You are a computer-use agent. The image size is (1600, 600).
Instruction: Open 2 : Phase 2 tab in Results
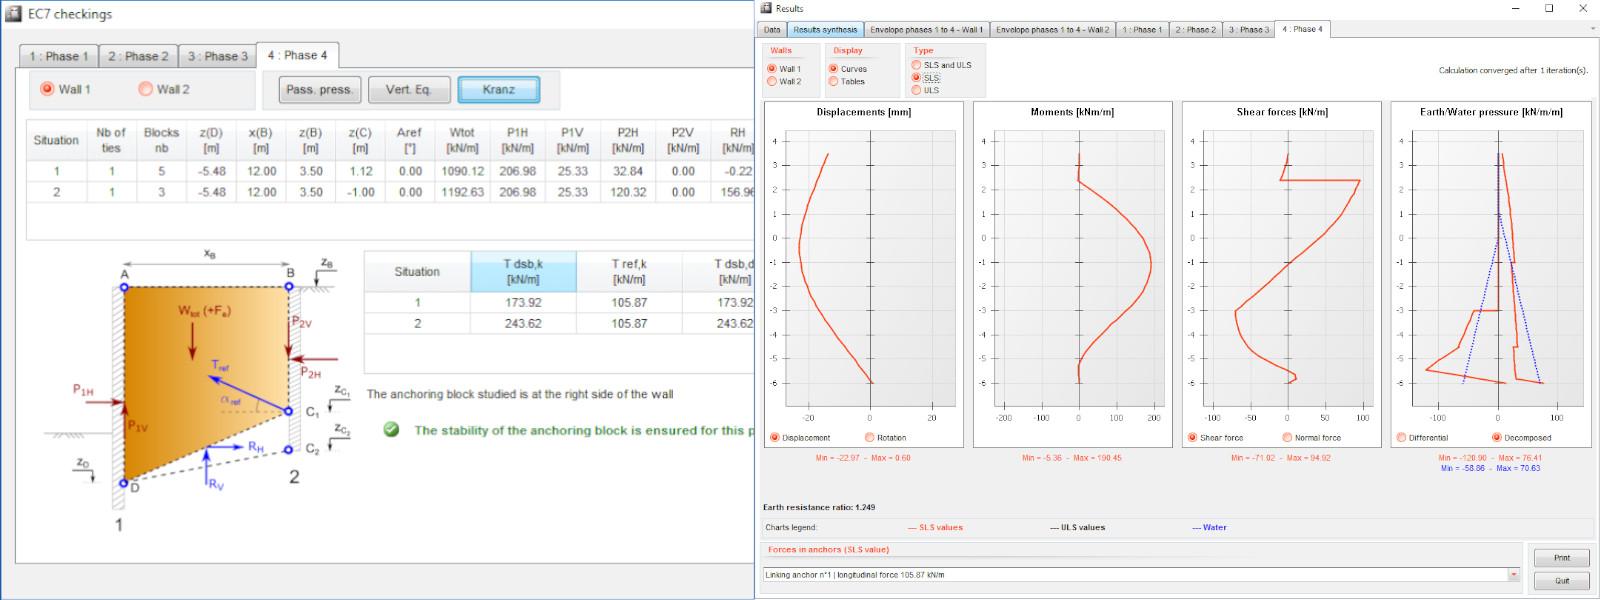(1195, 29)
